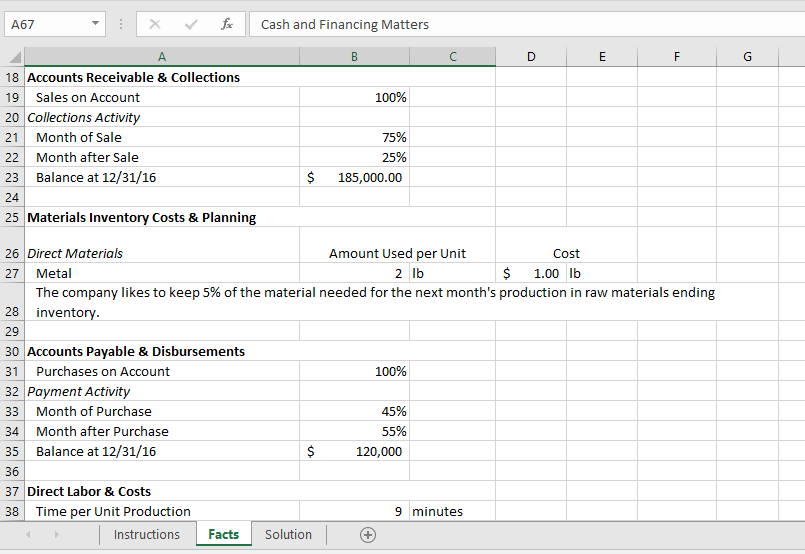This screenshot has width=805, height=554.
Task: Select the 25% value cell
Action: pos(354,157)
